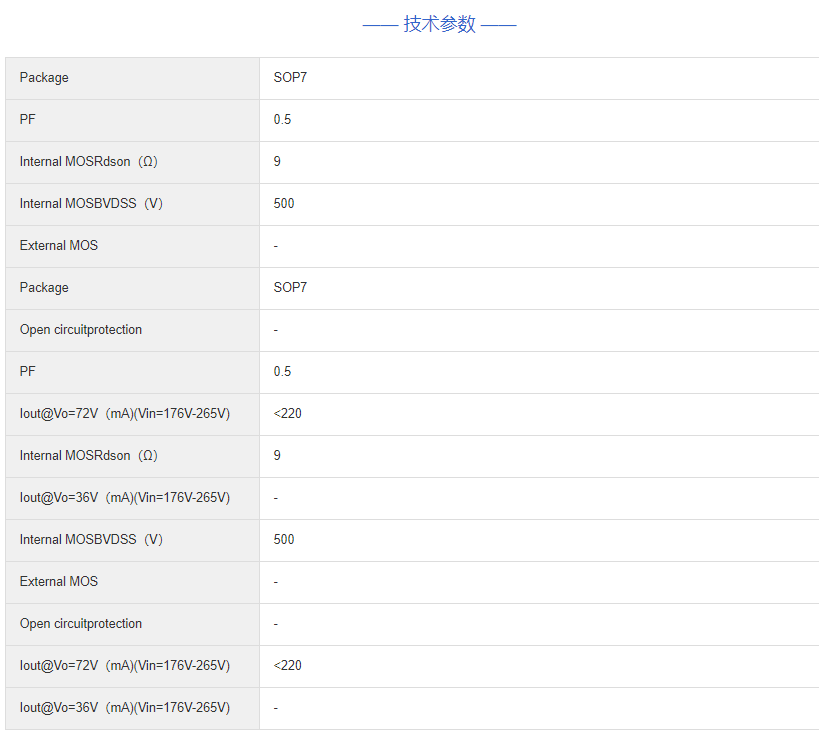819x734 pixels.
Task: Click the first Internal MOSBVDSS (V) label
Action: click(91, 204)
